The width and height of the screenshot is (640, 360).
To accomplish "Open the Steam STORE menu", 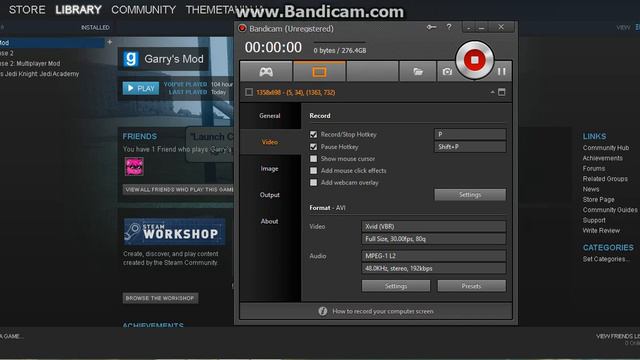I will (x=27, y=9).
